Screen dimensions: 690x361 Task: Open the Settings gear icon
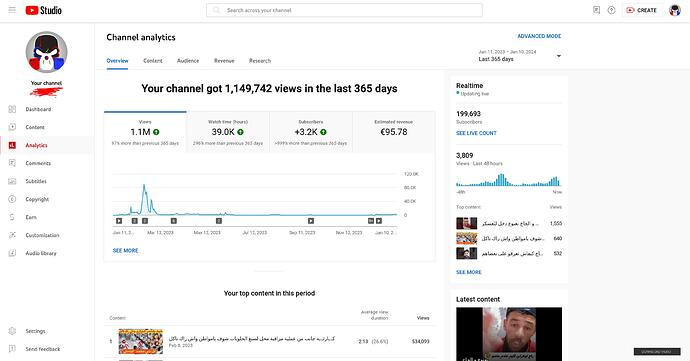click(x=12, y=331)
